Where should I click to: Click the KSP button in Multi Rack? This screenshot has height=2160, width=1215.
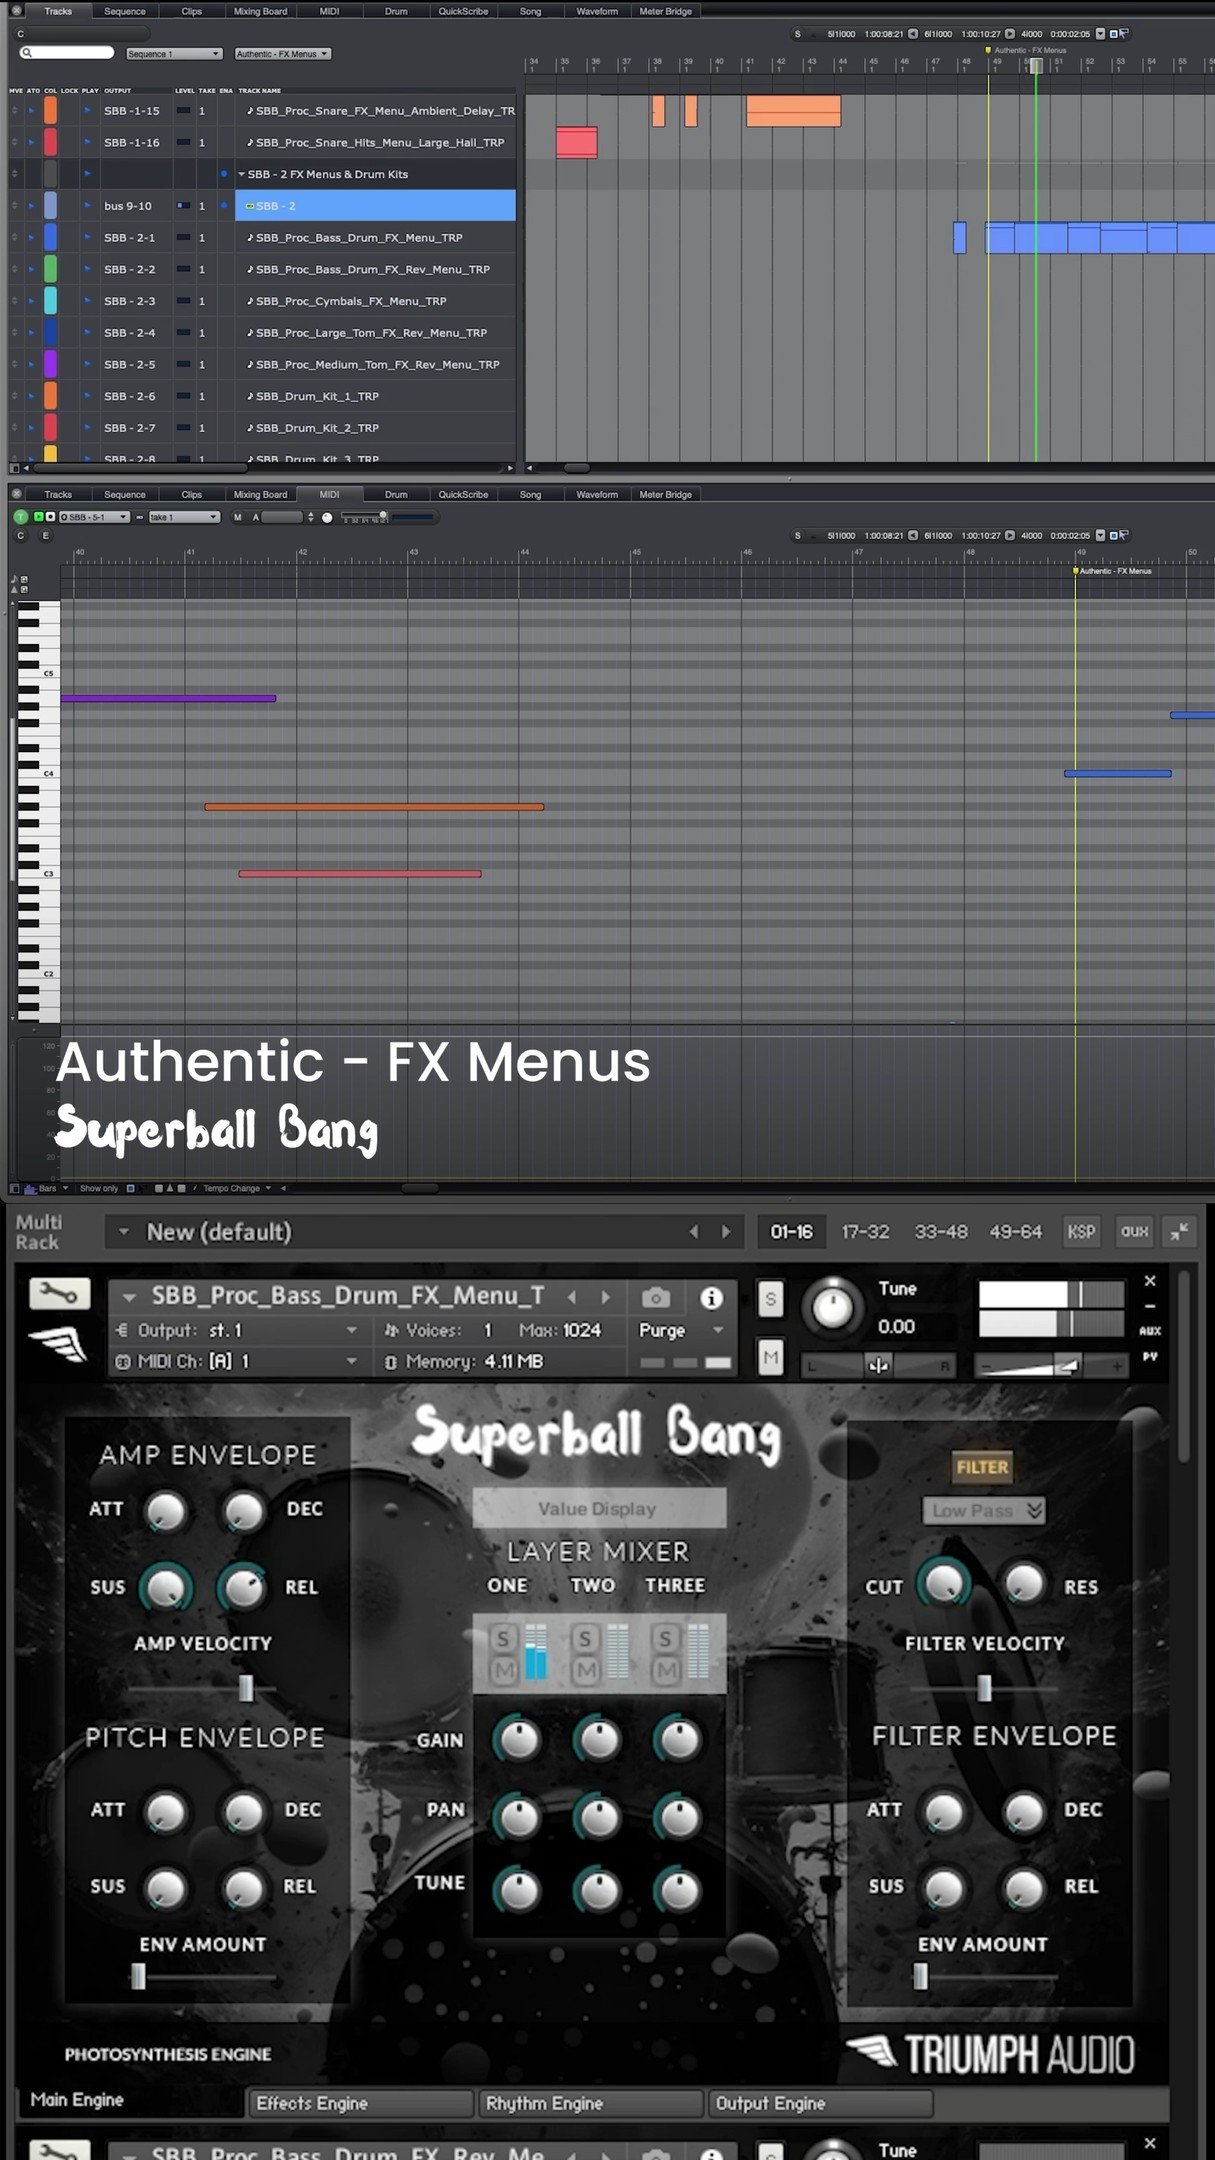1081,1232
